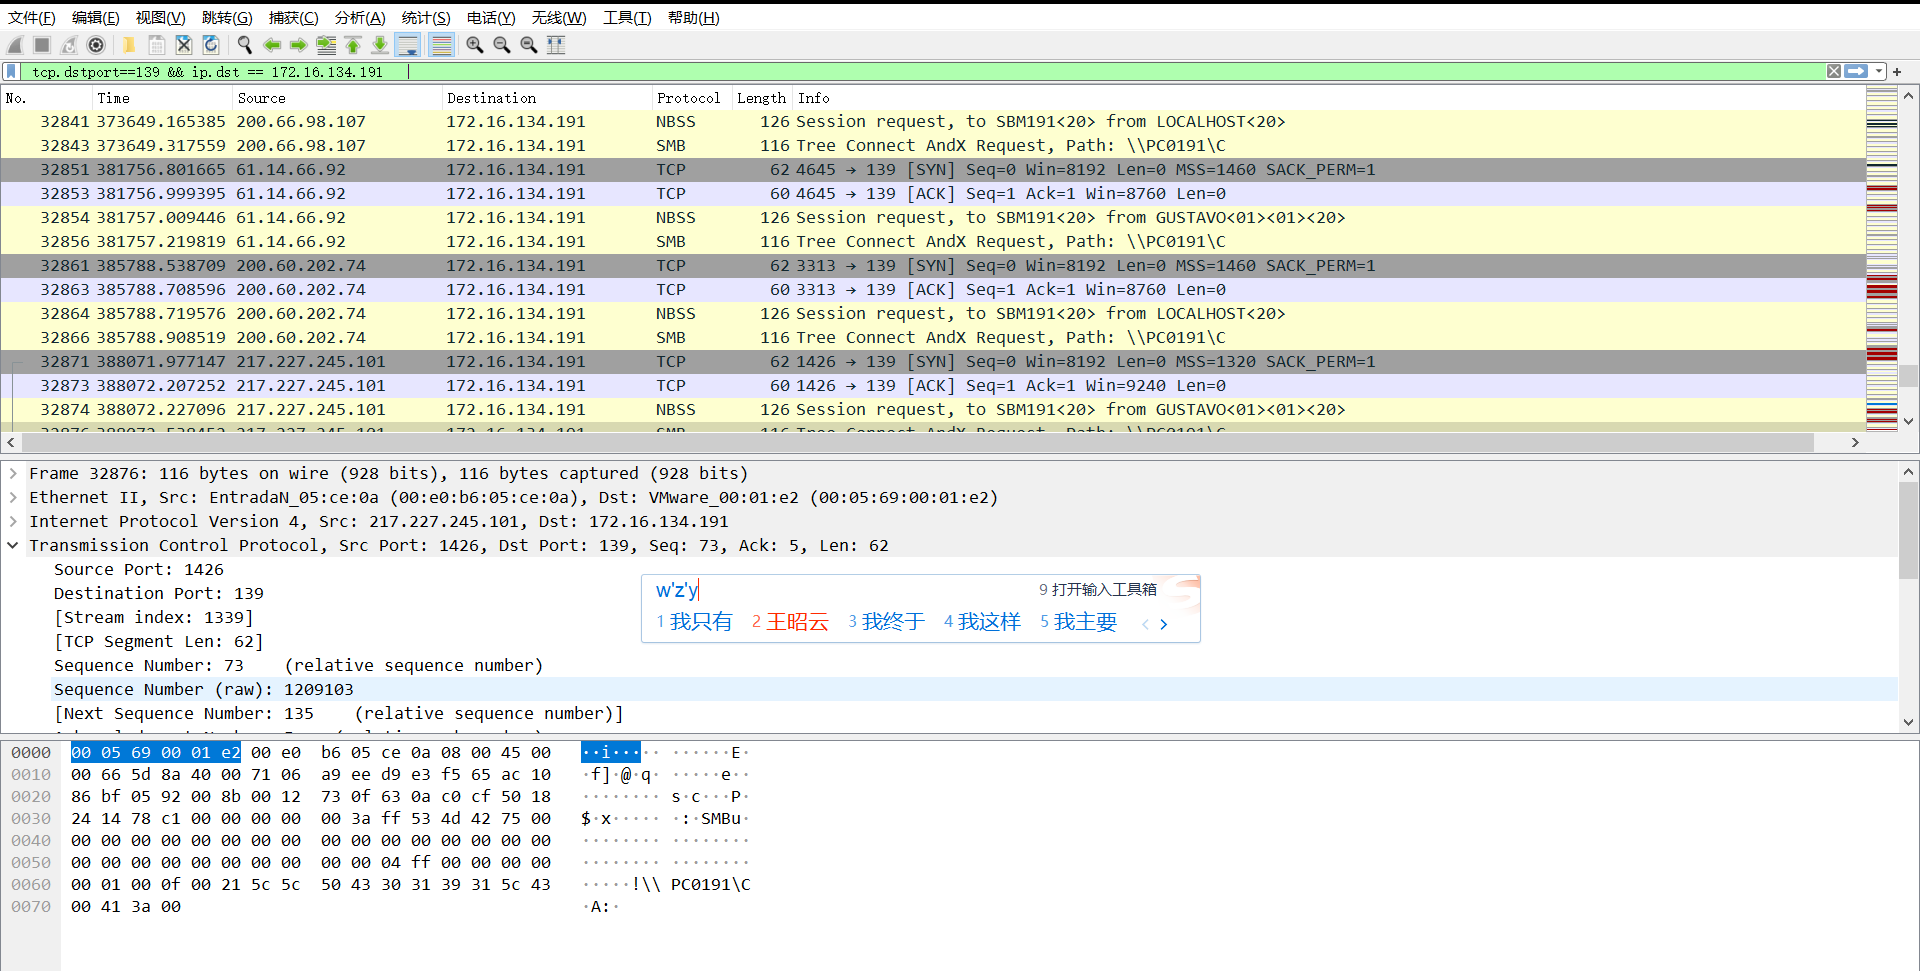Select ASCII text PC0191\C in bytes pane

[x=710, y=884]
